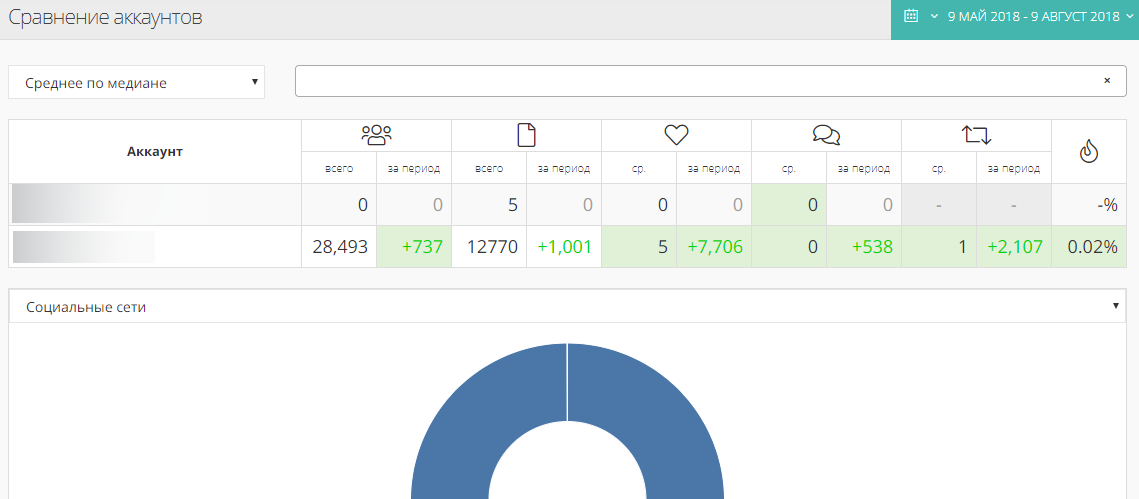
Task: Click the engagement flame icon header
Action: (x=1089, y=152)
